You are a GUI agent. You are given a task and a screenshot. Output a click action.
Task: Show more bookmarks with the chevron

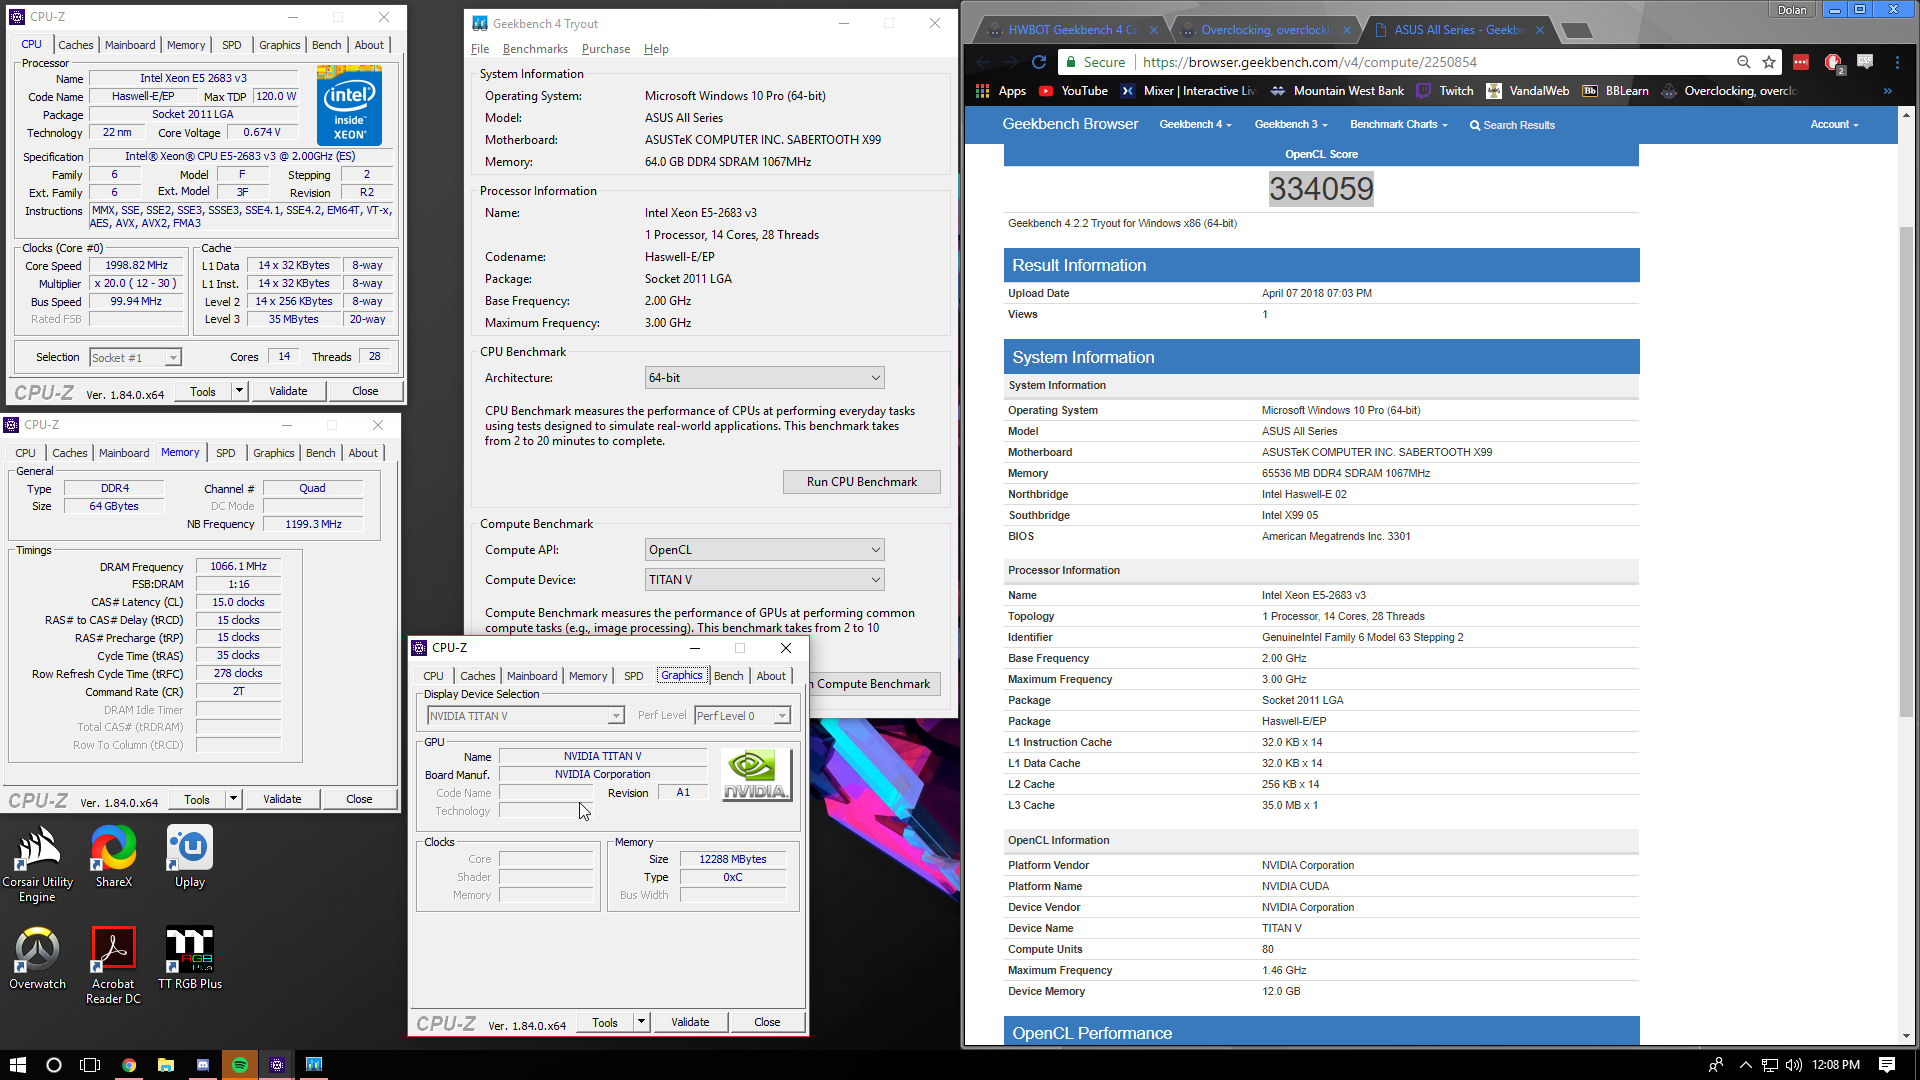[1888, 91]
